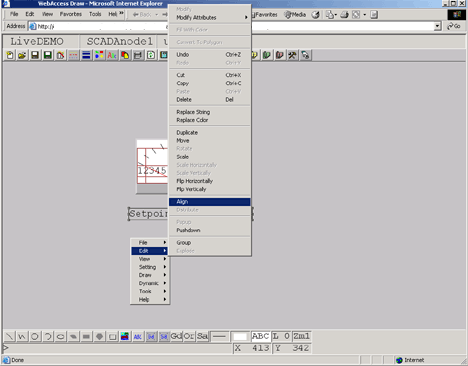
Task: Click the hammer tools icon in toolbar
Action: [x=292, y=55]
